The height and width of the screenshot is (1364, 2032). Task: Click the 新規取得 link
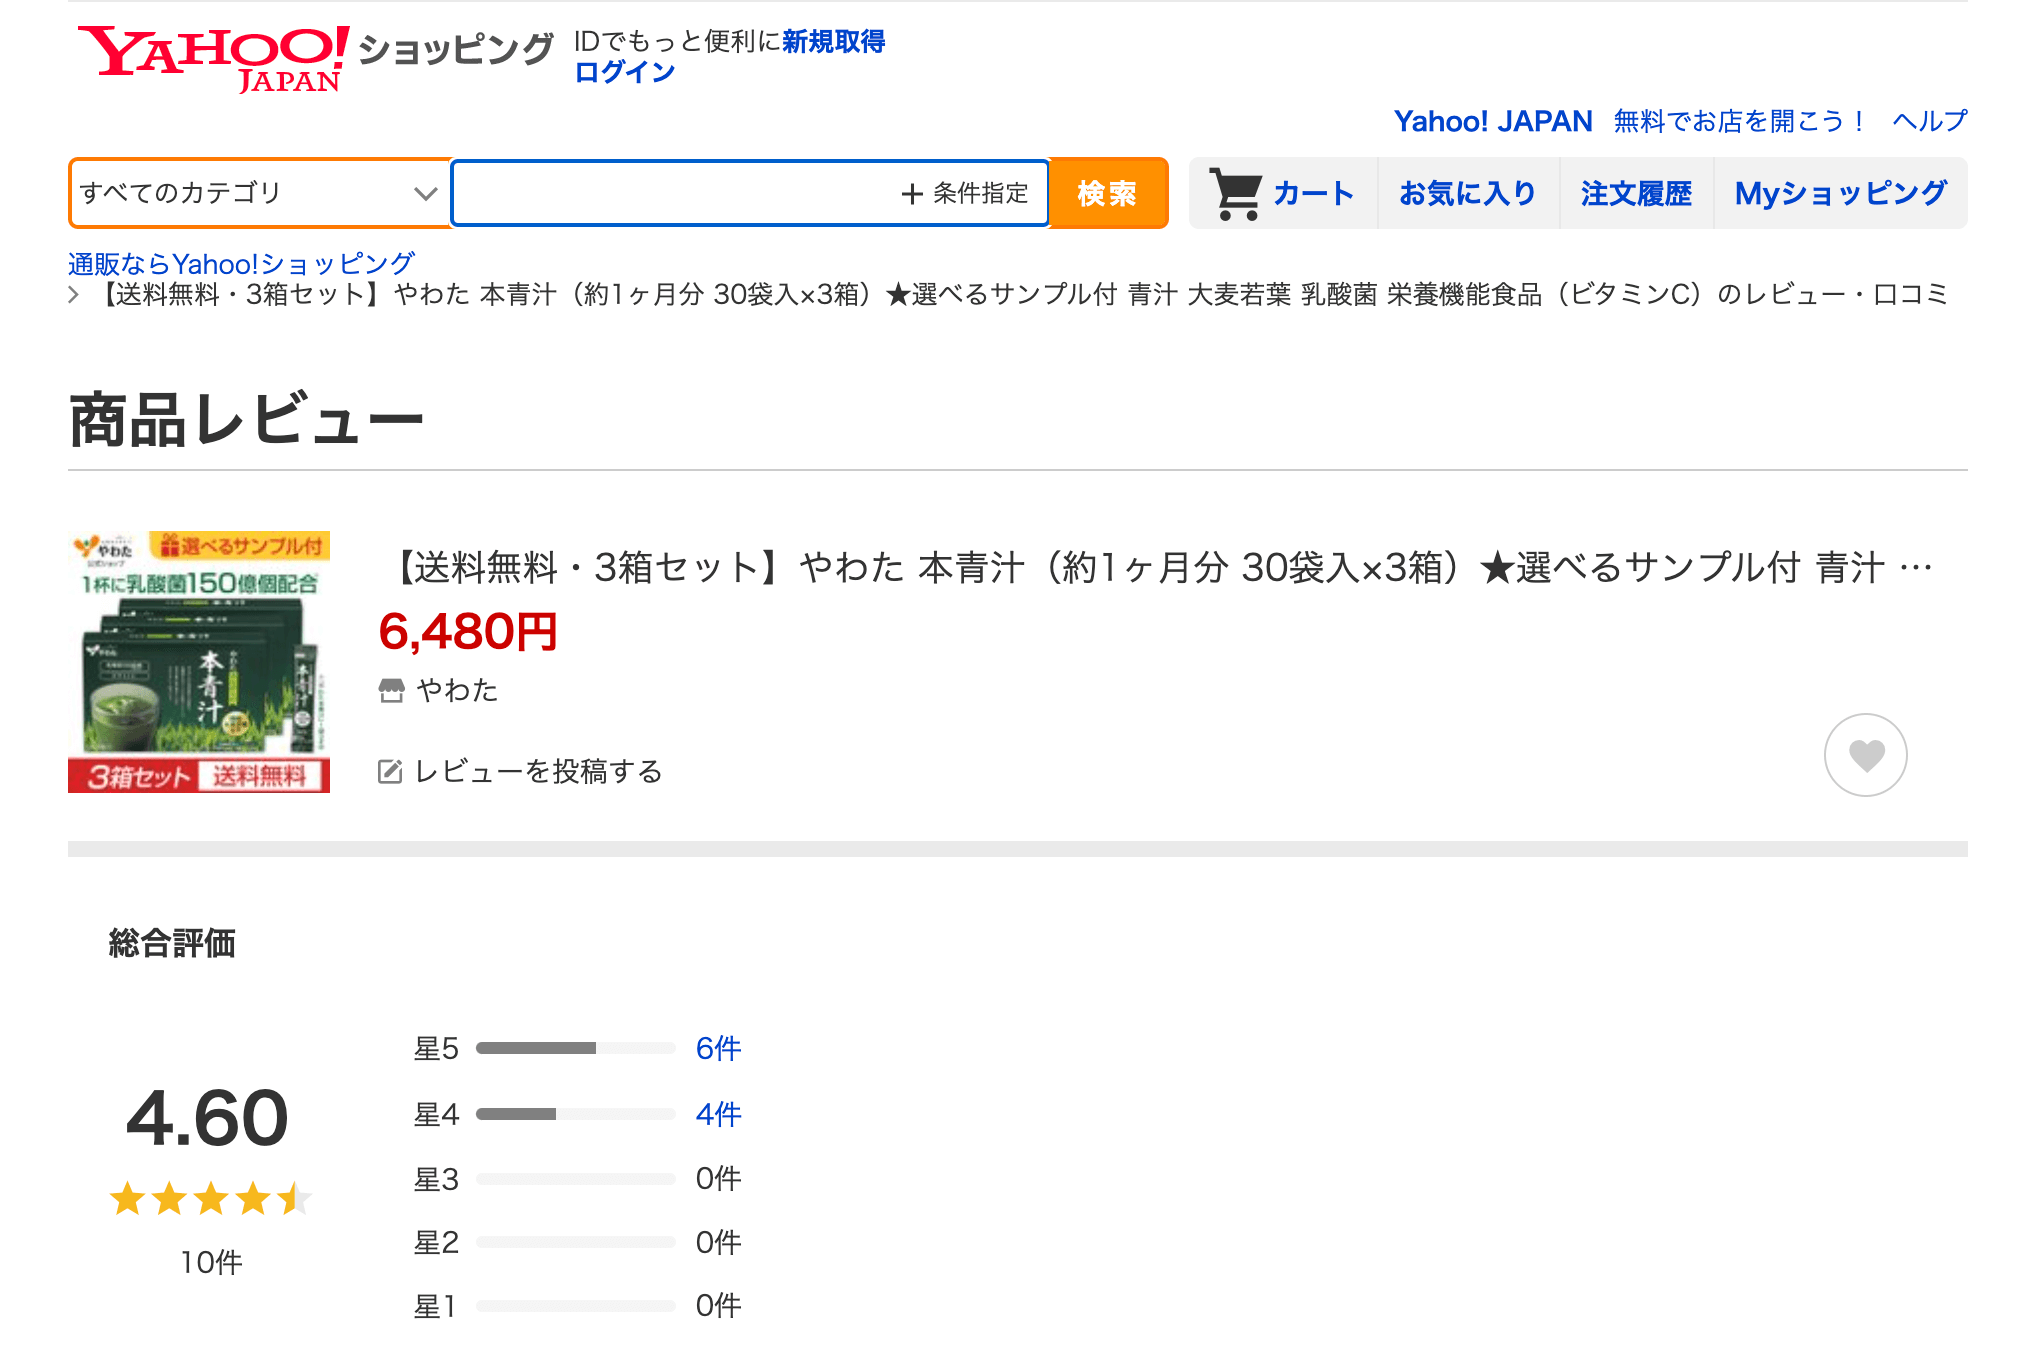pos(834,42)
